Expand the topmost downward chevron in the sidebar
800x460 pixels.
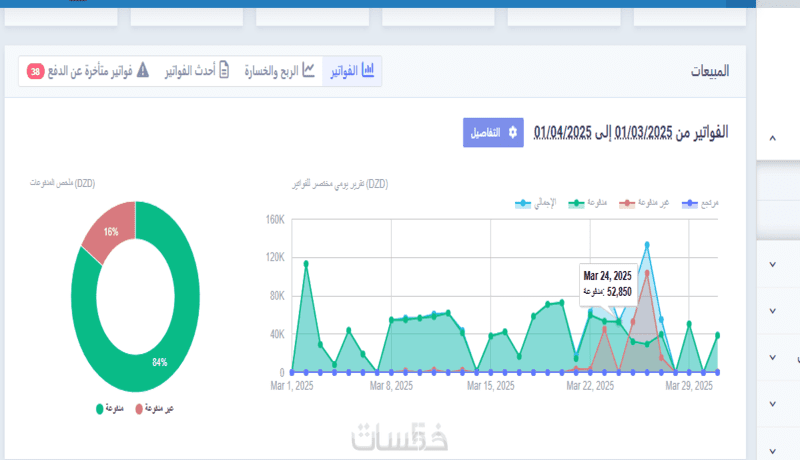(772, 264)
